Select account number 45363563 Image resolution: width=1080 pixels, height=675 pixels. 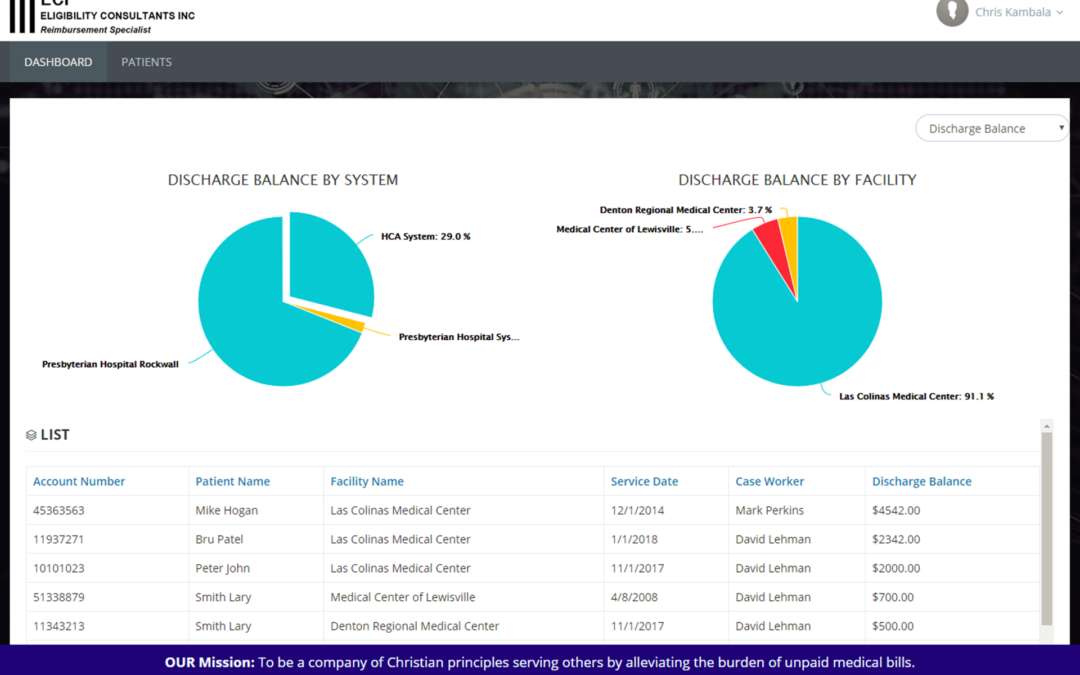[59, 510]
